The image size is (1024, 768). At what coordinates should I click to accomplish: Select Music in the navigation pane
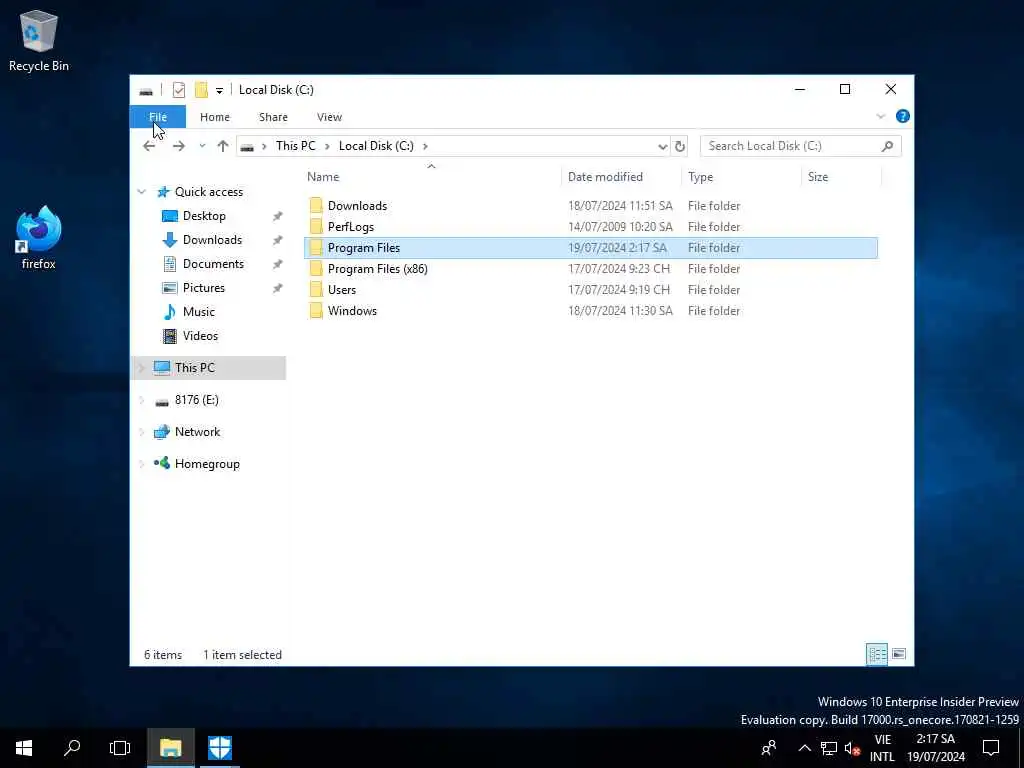click(199, 312)
